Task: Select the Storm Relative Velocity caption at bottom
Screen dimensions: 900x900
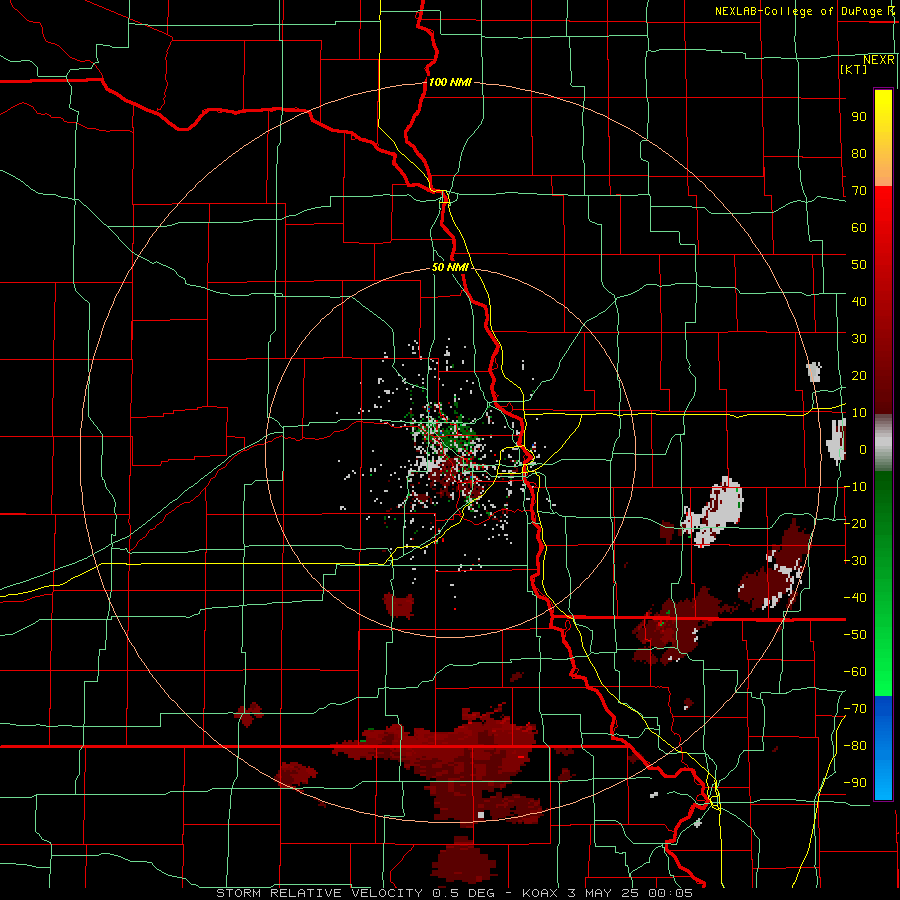Action: pos(454,893)
